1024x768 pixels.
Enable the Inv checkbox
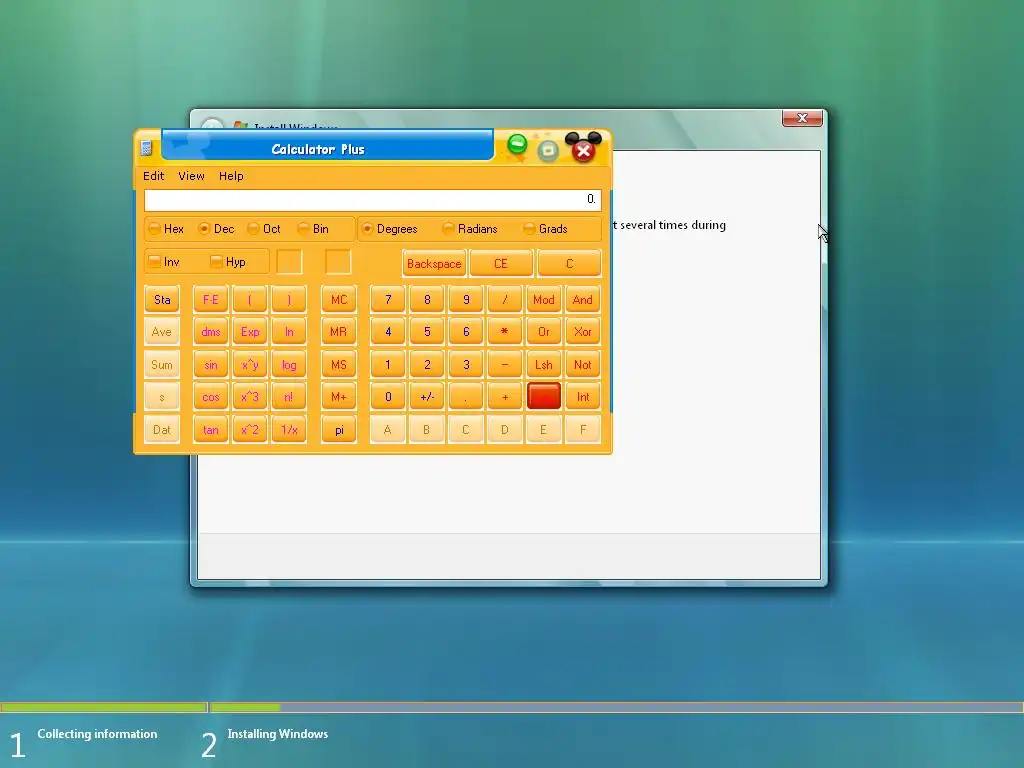(164, 262)
